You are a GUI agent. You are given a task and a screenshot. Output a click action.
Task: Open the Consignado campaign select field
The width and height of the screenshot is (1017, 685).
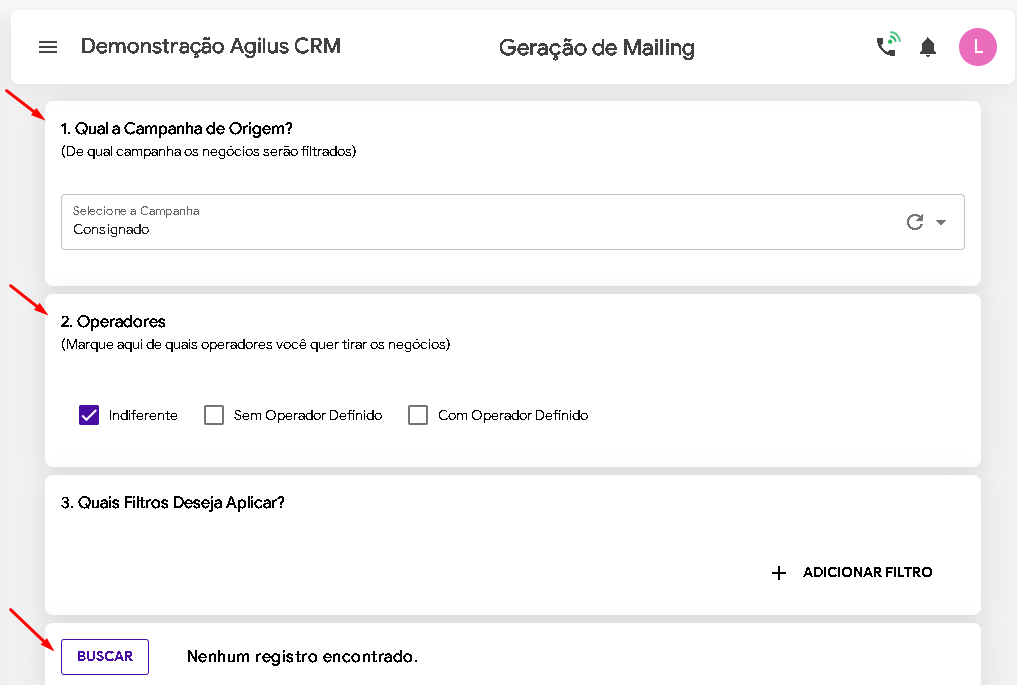click(512, 222)
